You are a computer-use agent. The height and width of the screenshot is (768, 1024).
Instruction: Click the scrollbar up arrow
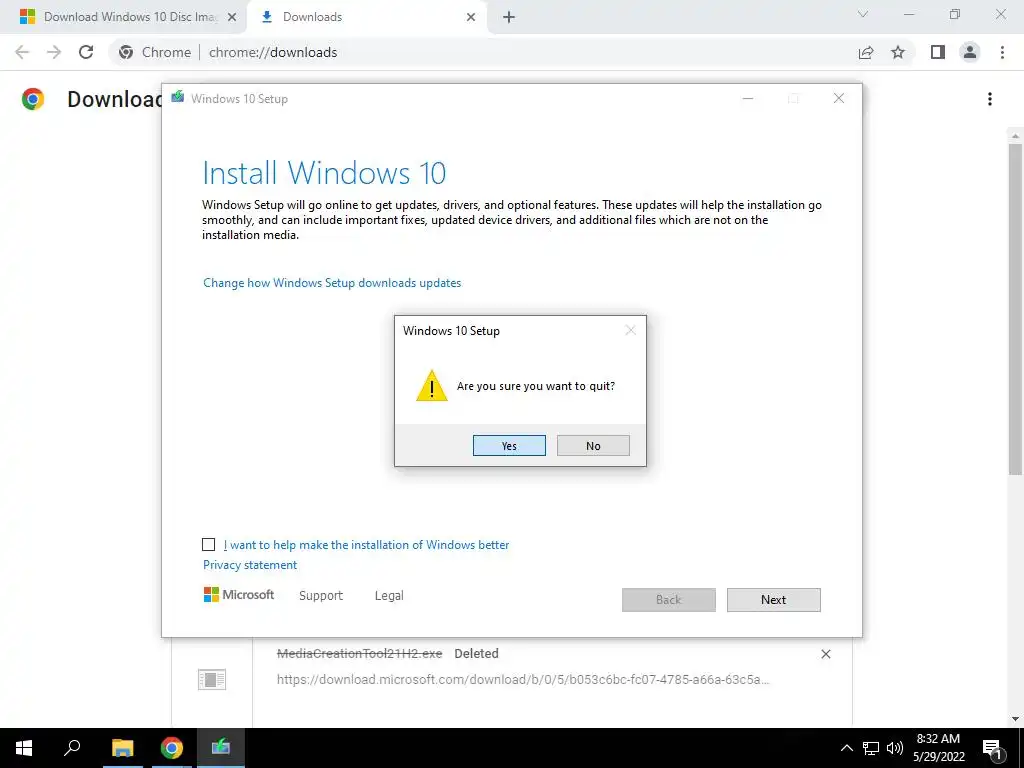coord(1015,135)
